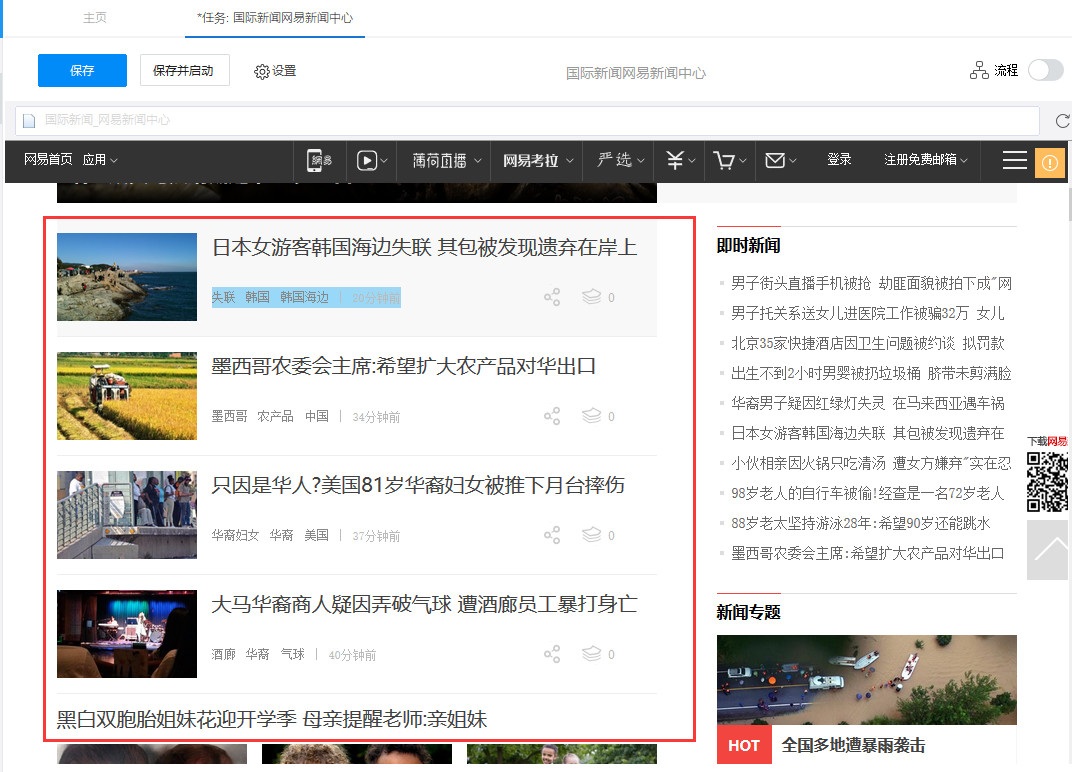Click the back-to-top arrow button

click(x=1047, y=550)
